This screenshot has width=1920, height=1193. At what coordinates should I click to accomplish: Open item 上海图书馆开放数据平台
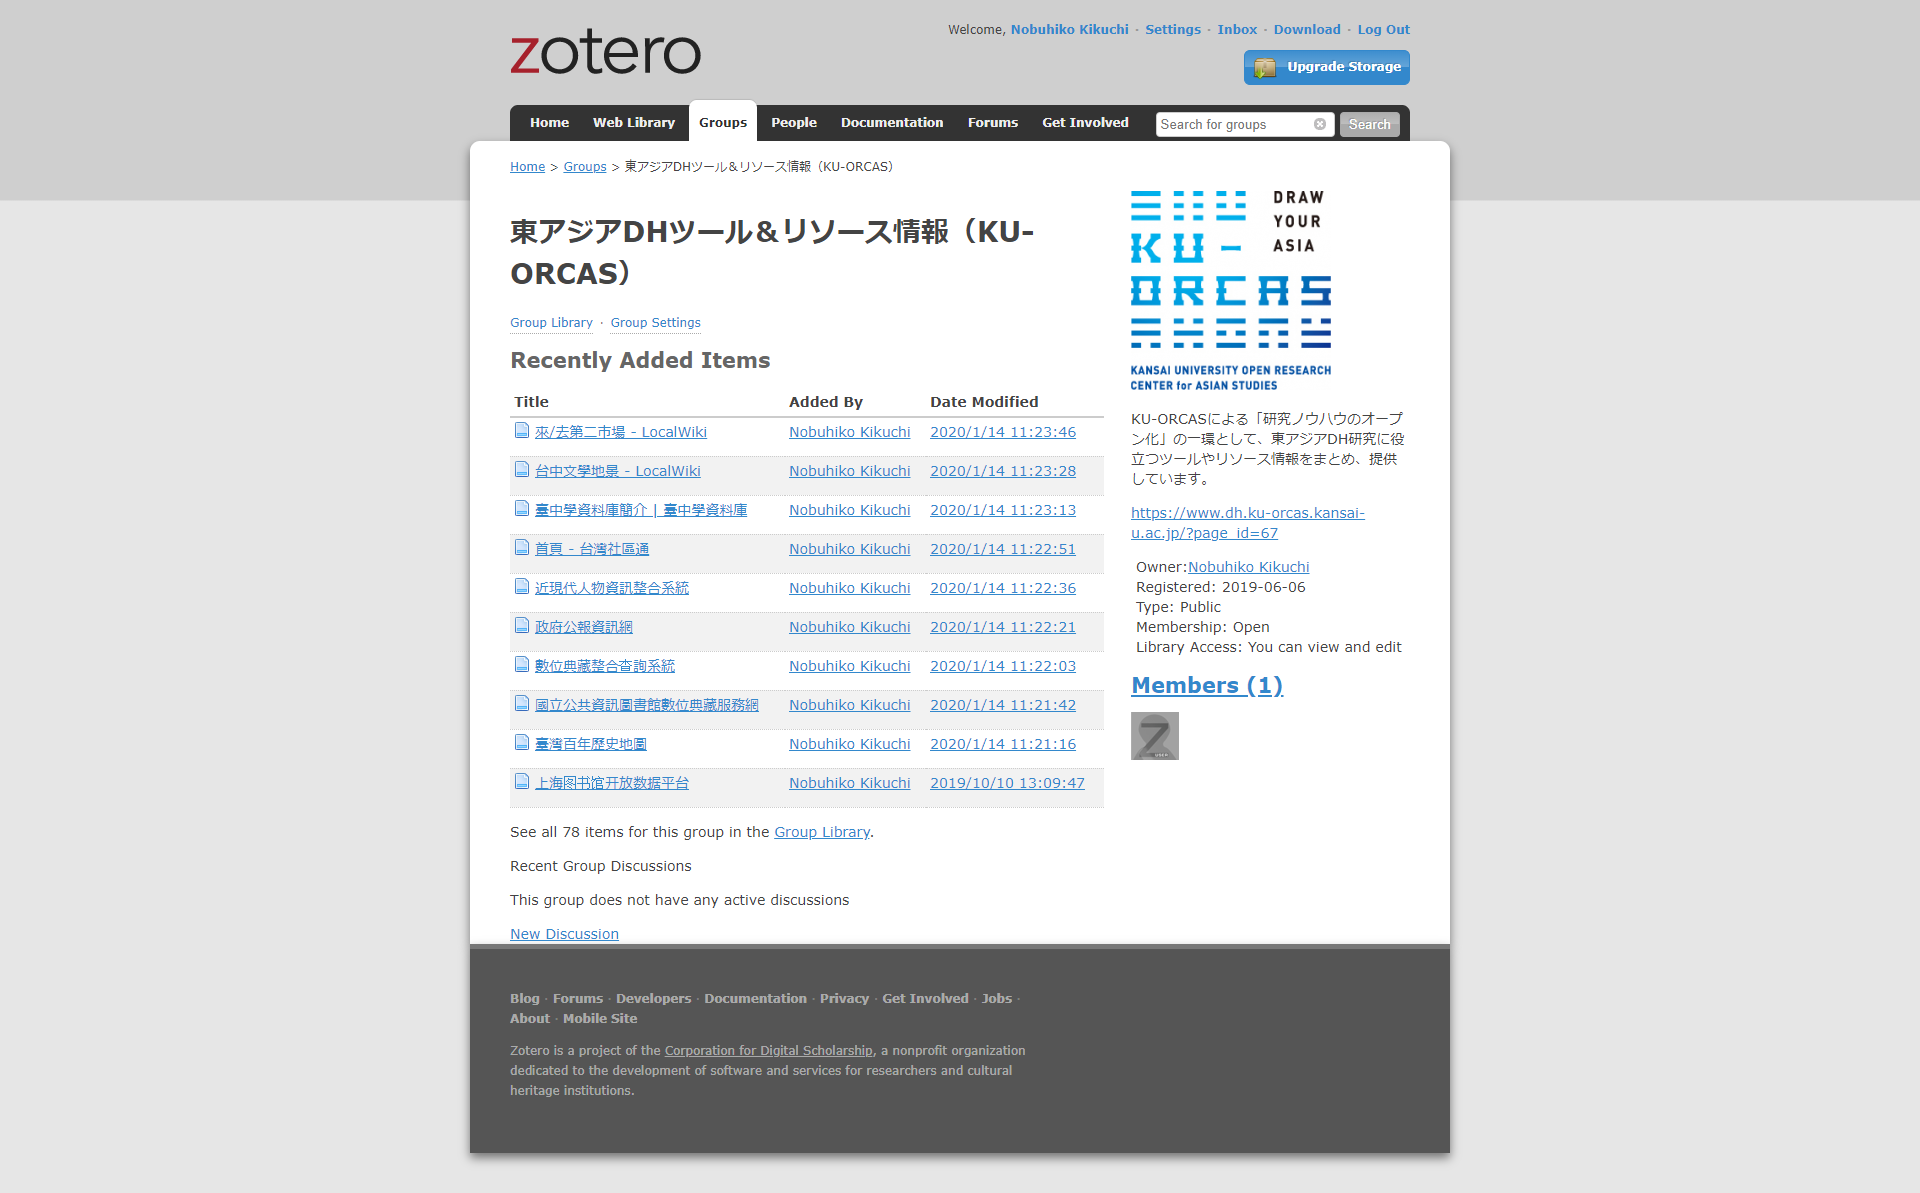611,783
